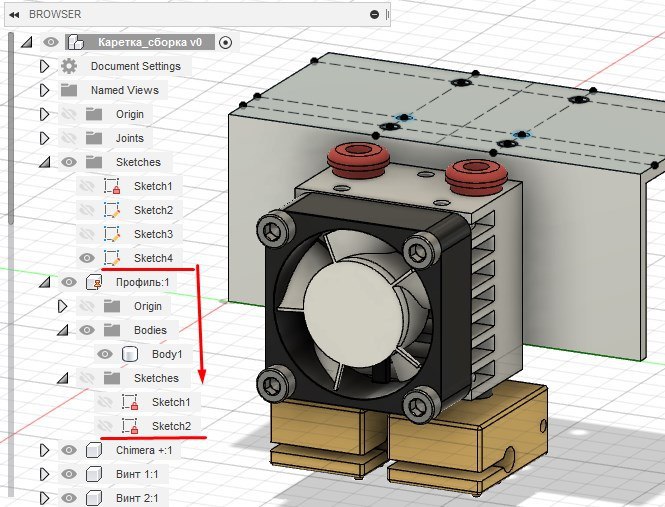The height and width of the screenshot is (507, 665).
Task: Hide Body1 using its eye icon
Action: tap(105, 354)
